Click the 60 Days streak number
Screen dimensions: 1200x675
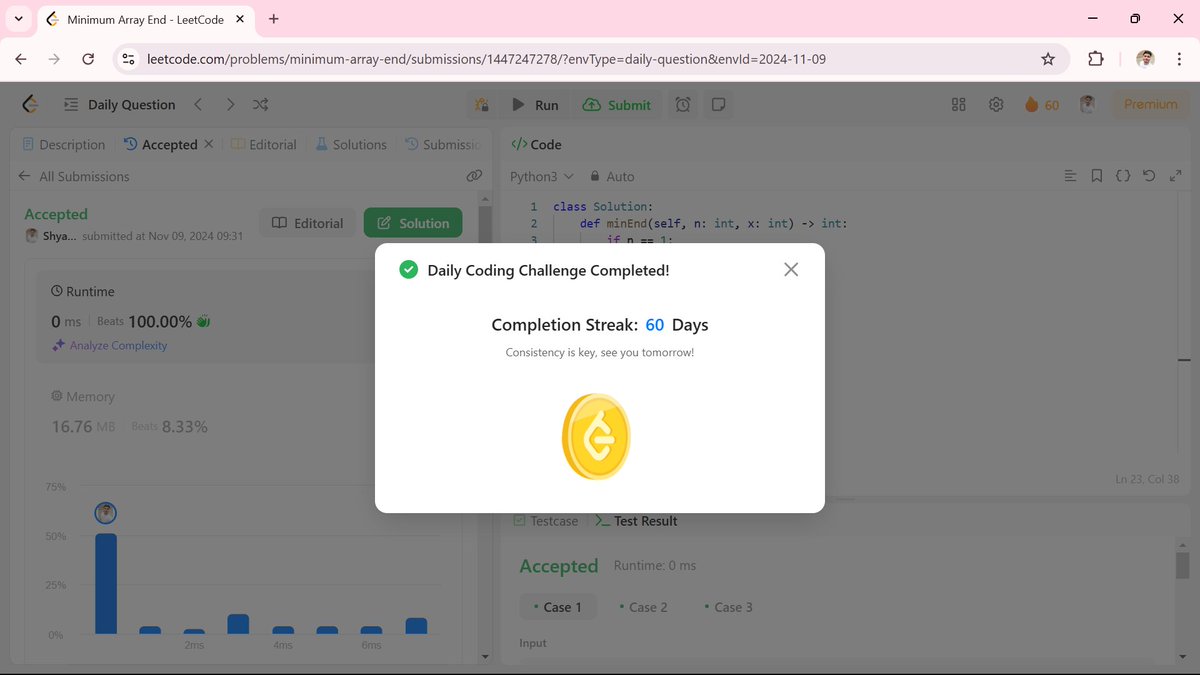pyautogui.click(x=655, y=325)
